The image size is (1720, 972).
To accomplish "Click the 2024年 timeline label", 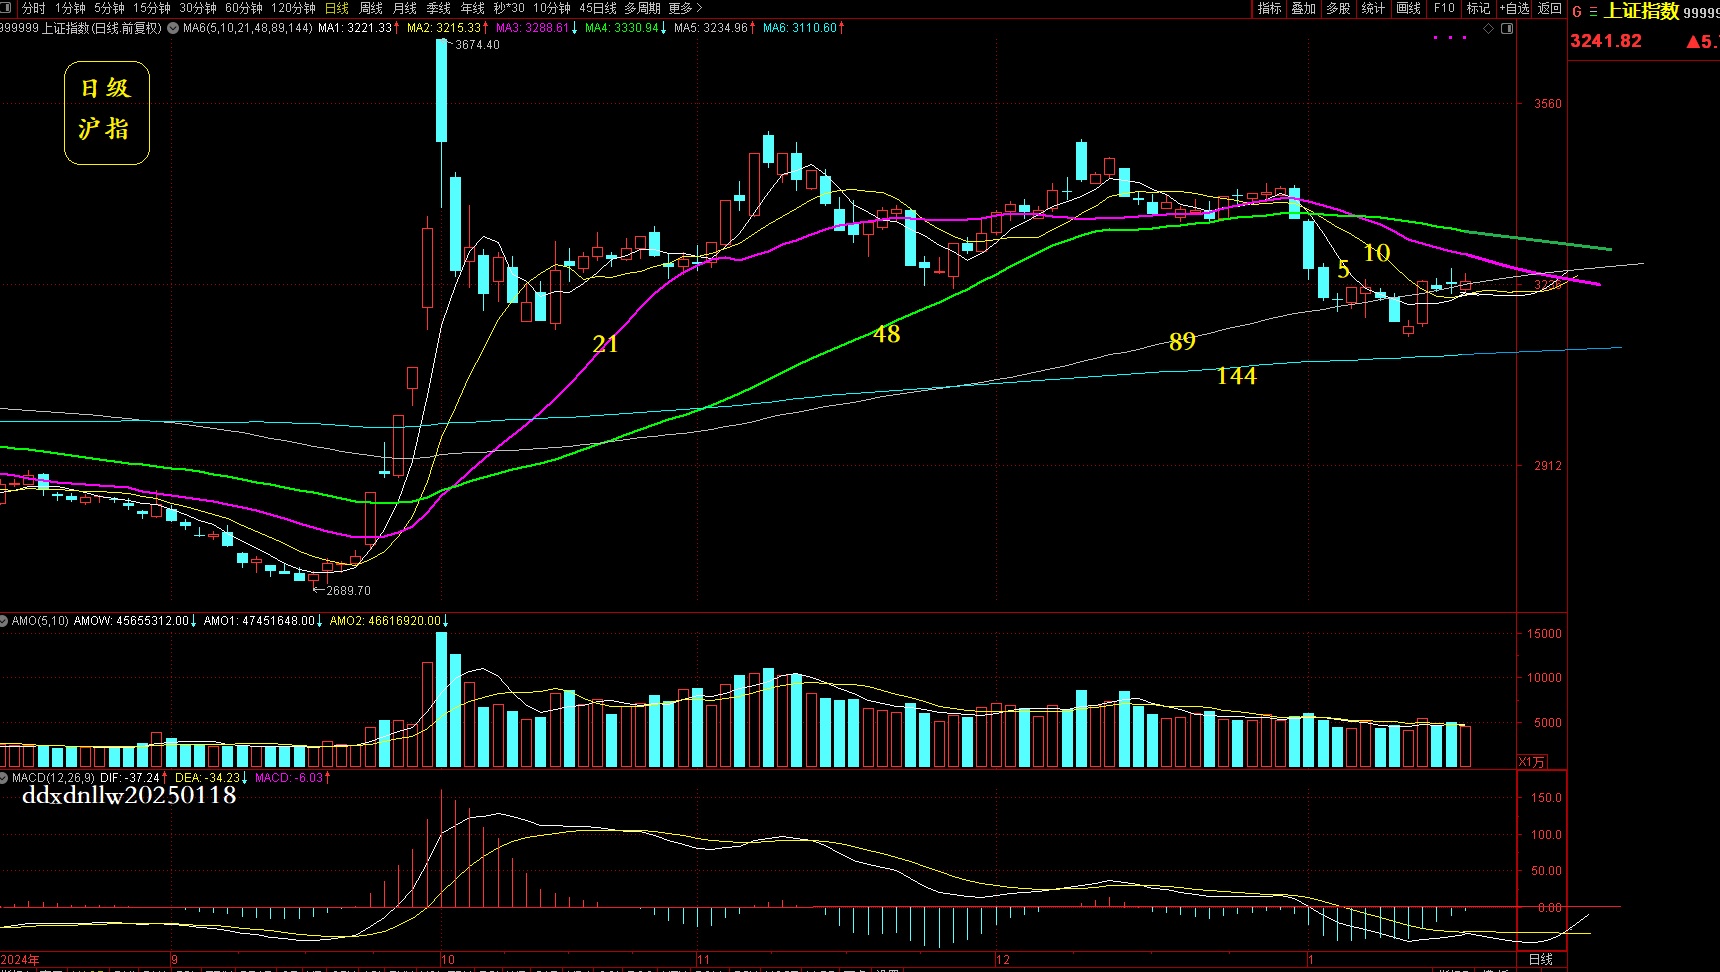I will [20, 960].
